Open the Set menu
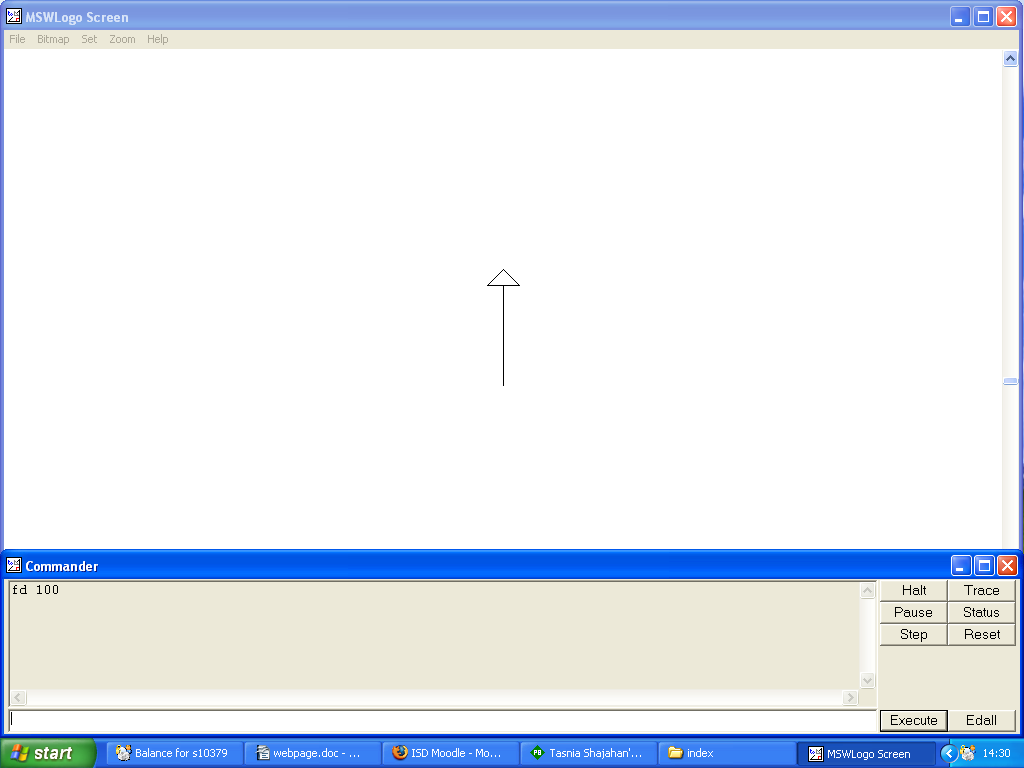Viewport: 1024px width, 768px height. (89, 39)
